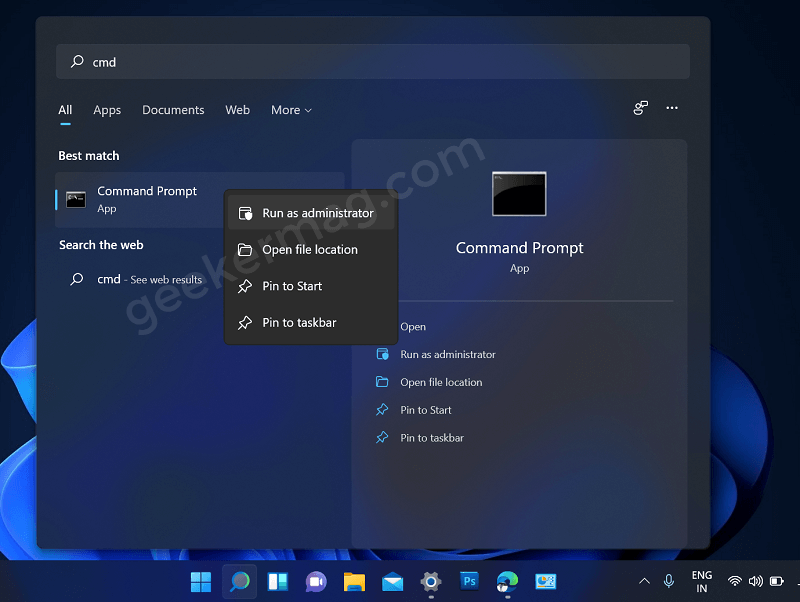Click Windows Start button on taskbar
The image size is (800, 602).
coord(201,582)
